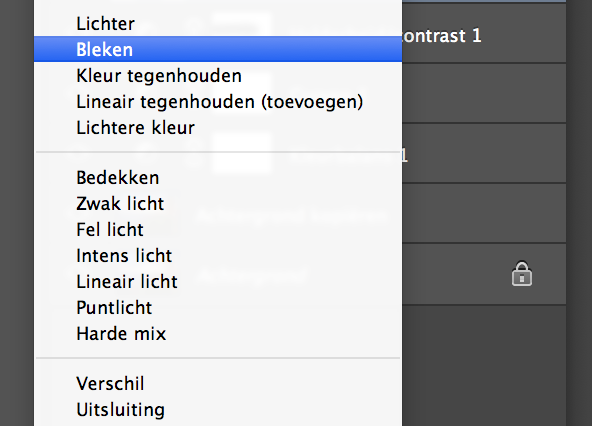Choose Bleken from blend mode list
This screenshot has width=592, height=426.
coord(218,49)
